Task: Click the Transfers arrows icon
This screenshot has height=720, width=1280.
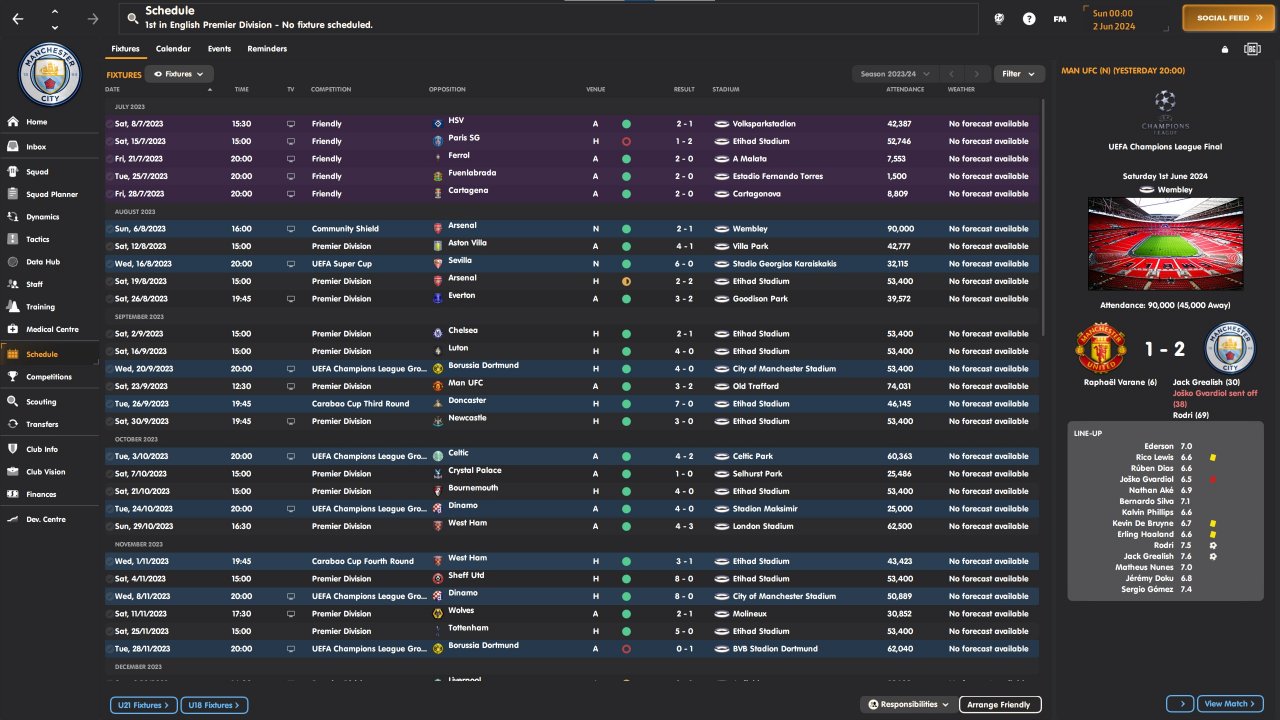Action: (x=13, y=424)
